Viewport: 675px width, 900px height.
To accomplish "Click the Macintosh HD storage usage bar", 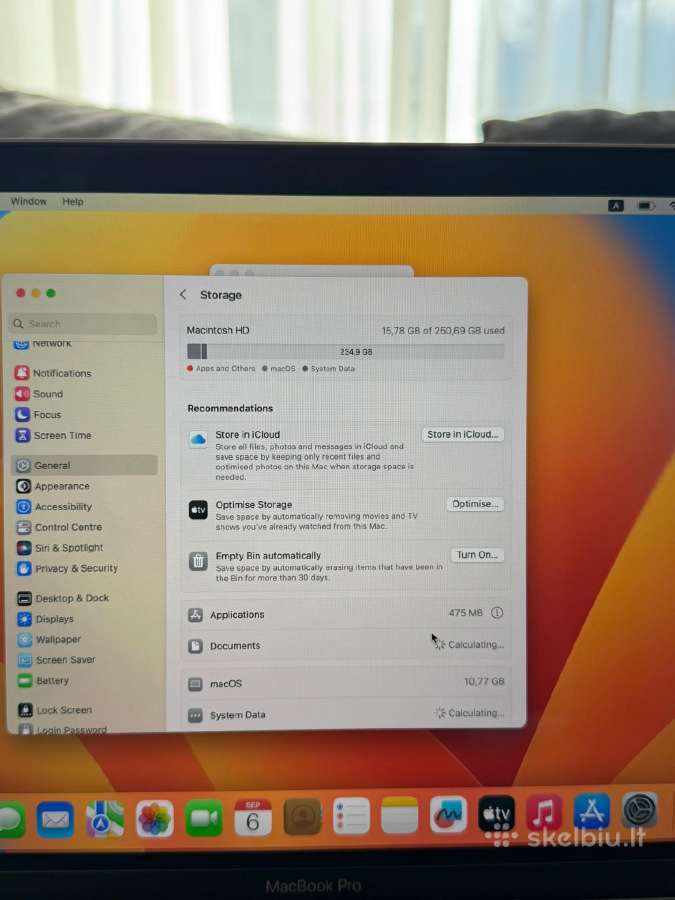I will pyautogui.click(x=346, y=351).
